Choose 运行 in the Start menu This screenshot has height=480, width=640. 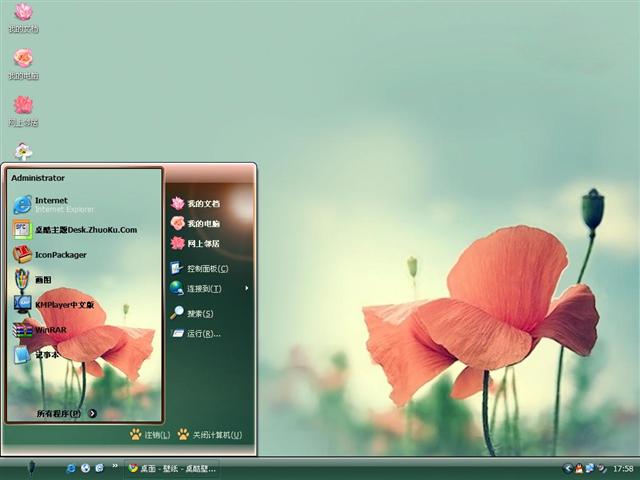pyautogui.click(x=202, y=333)
